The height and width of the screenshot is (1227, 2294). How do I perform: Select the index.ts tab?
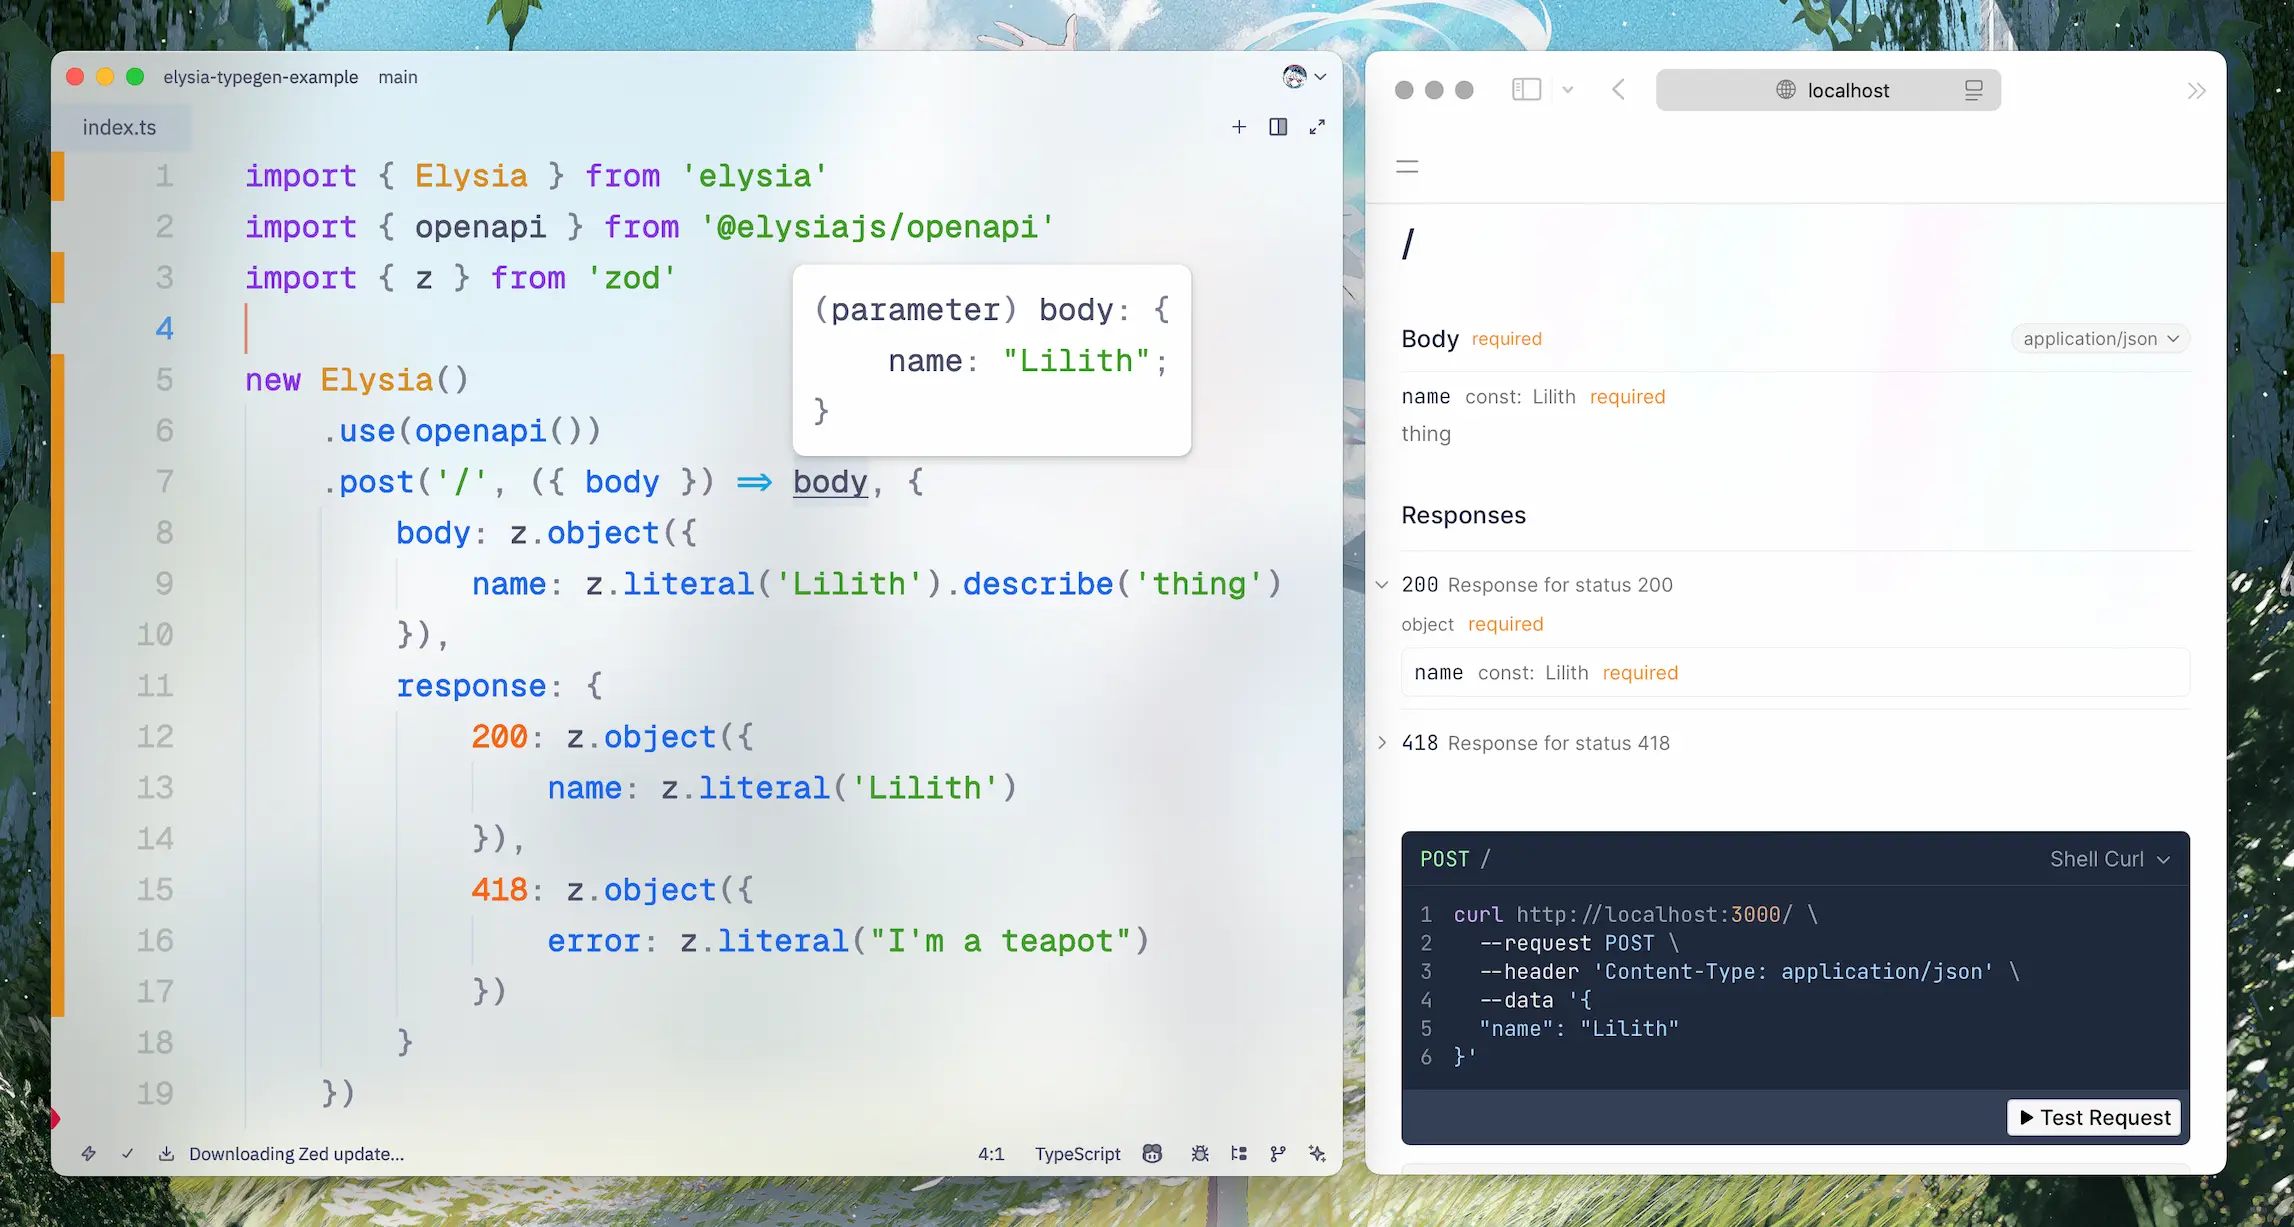(x=119, y=127)
